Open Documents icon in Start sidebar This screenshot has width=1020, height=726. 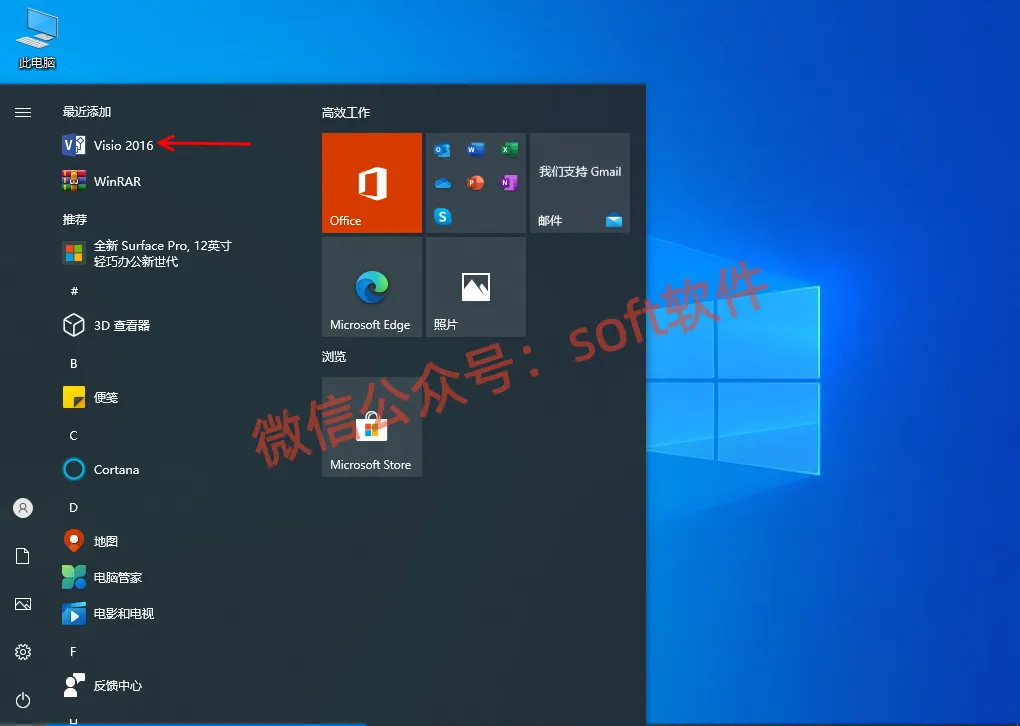click(23, 556)
